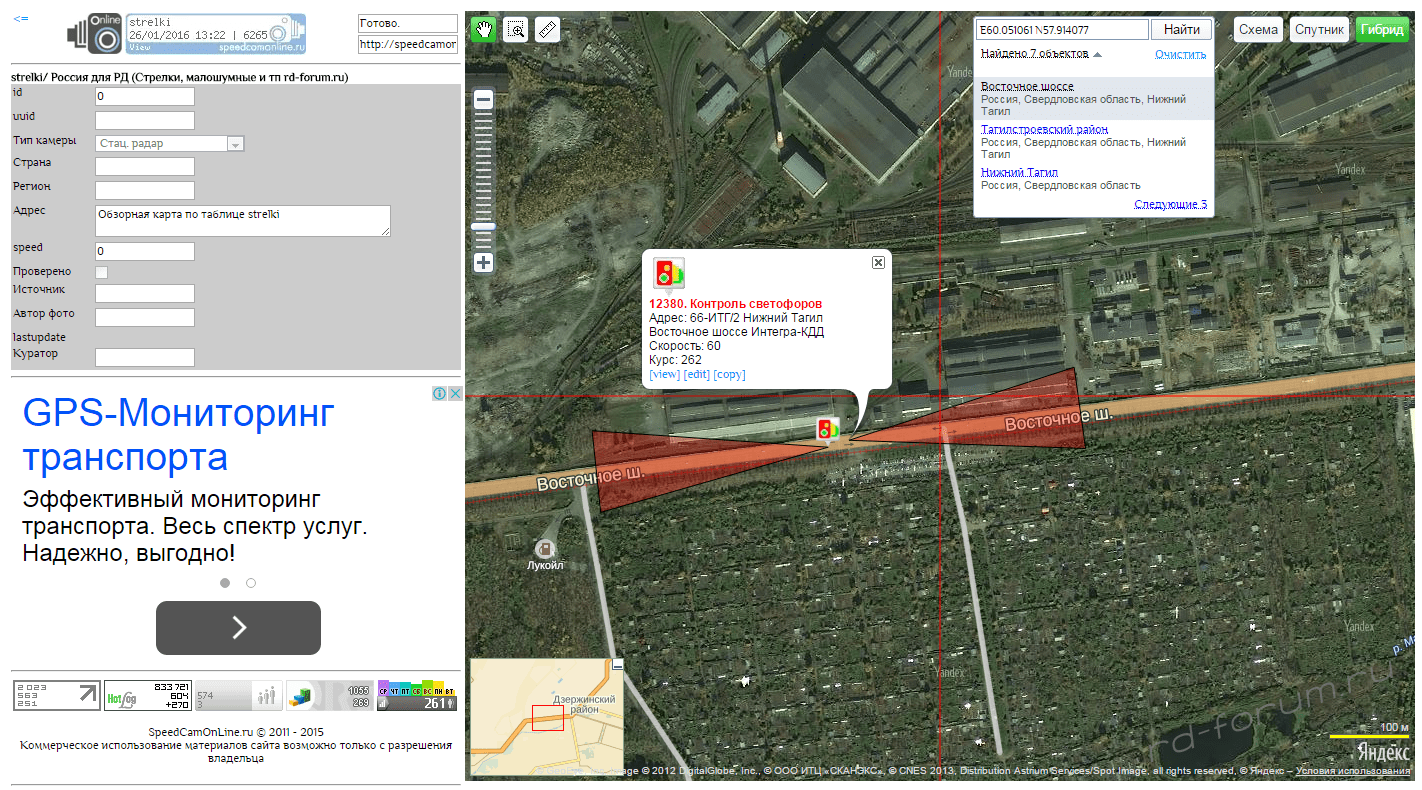Screen dimensions: 1422x790
Task: Switch map to Спутник view
Action: tap(1319, 29)
